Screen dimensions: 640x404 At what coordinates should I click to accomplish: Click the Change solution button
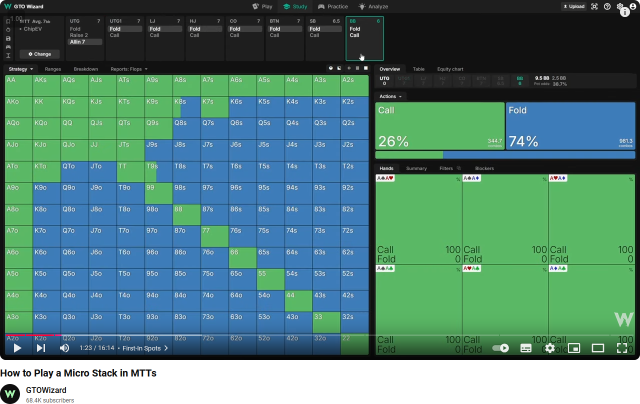pos(40,54)
